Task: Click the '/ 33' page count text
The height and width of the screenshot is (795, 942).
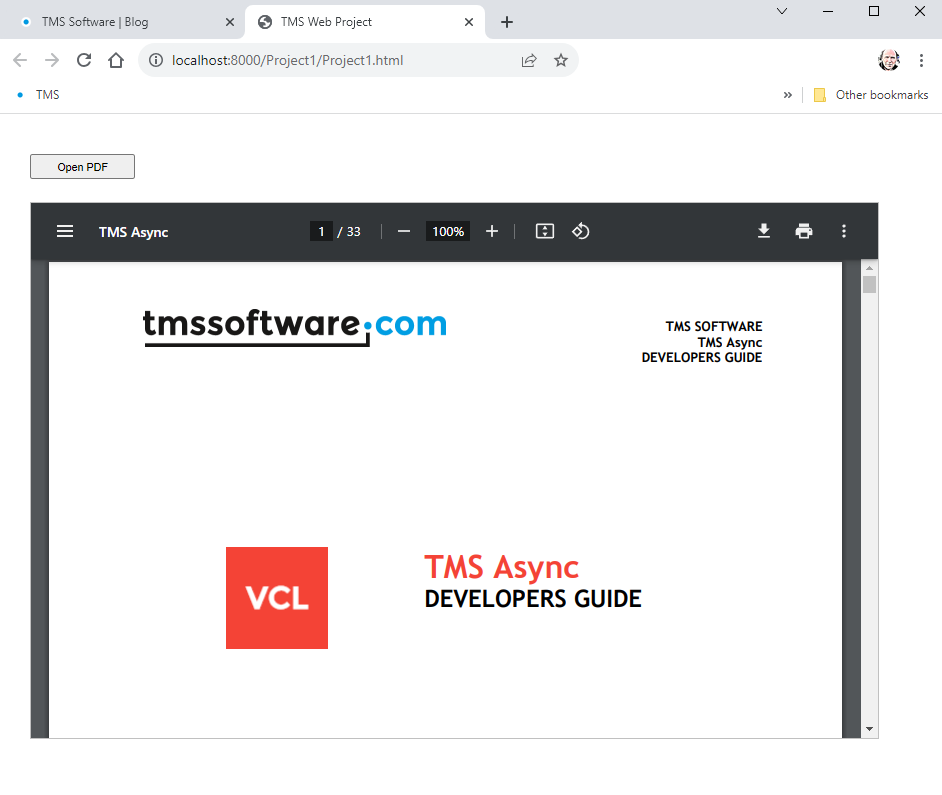Action: 349,231
